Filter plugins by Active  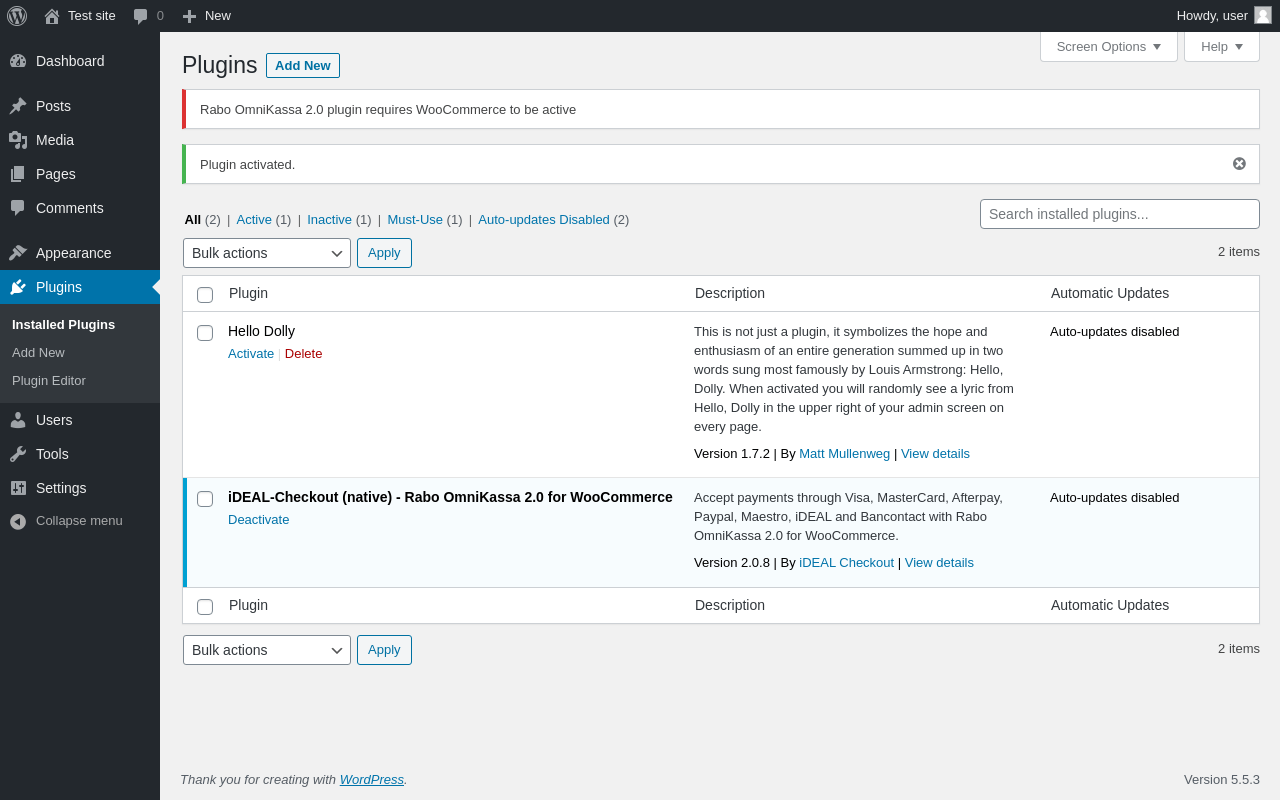pos(254,220)
